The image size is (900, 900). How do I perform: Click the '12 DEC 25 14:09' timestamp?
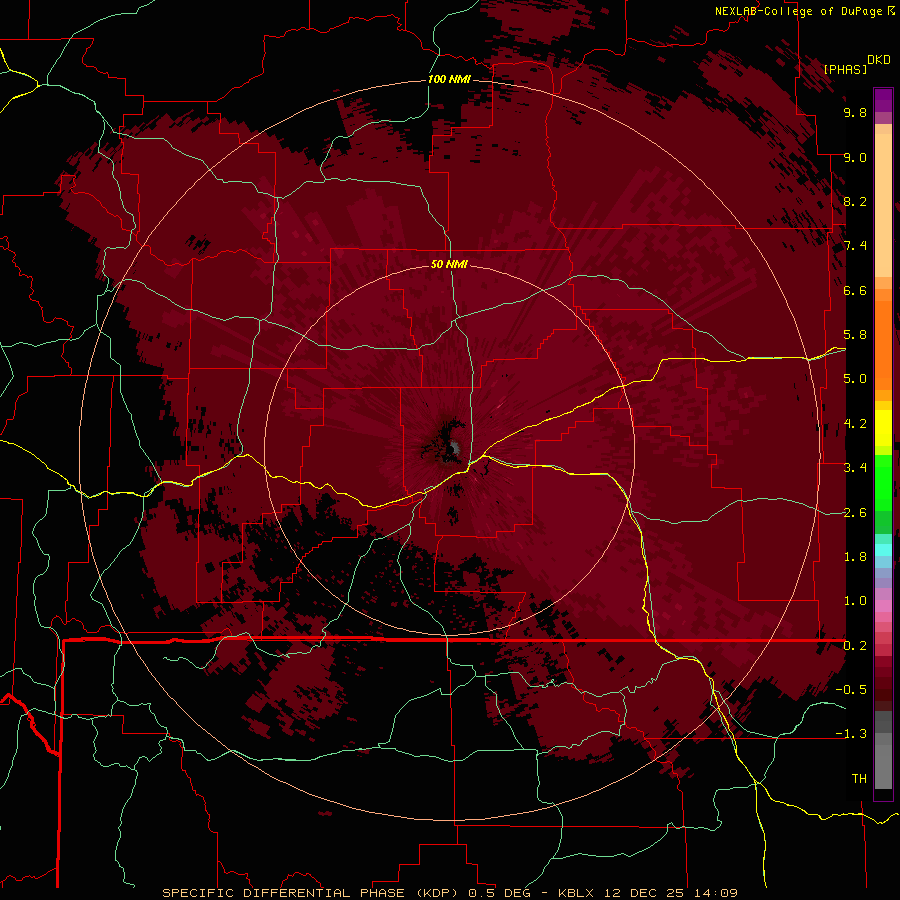(670, 893)
